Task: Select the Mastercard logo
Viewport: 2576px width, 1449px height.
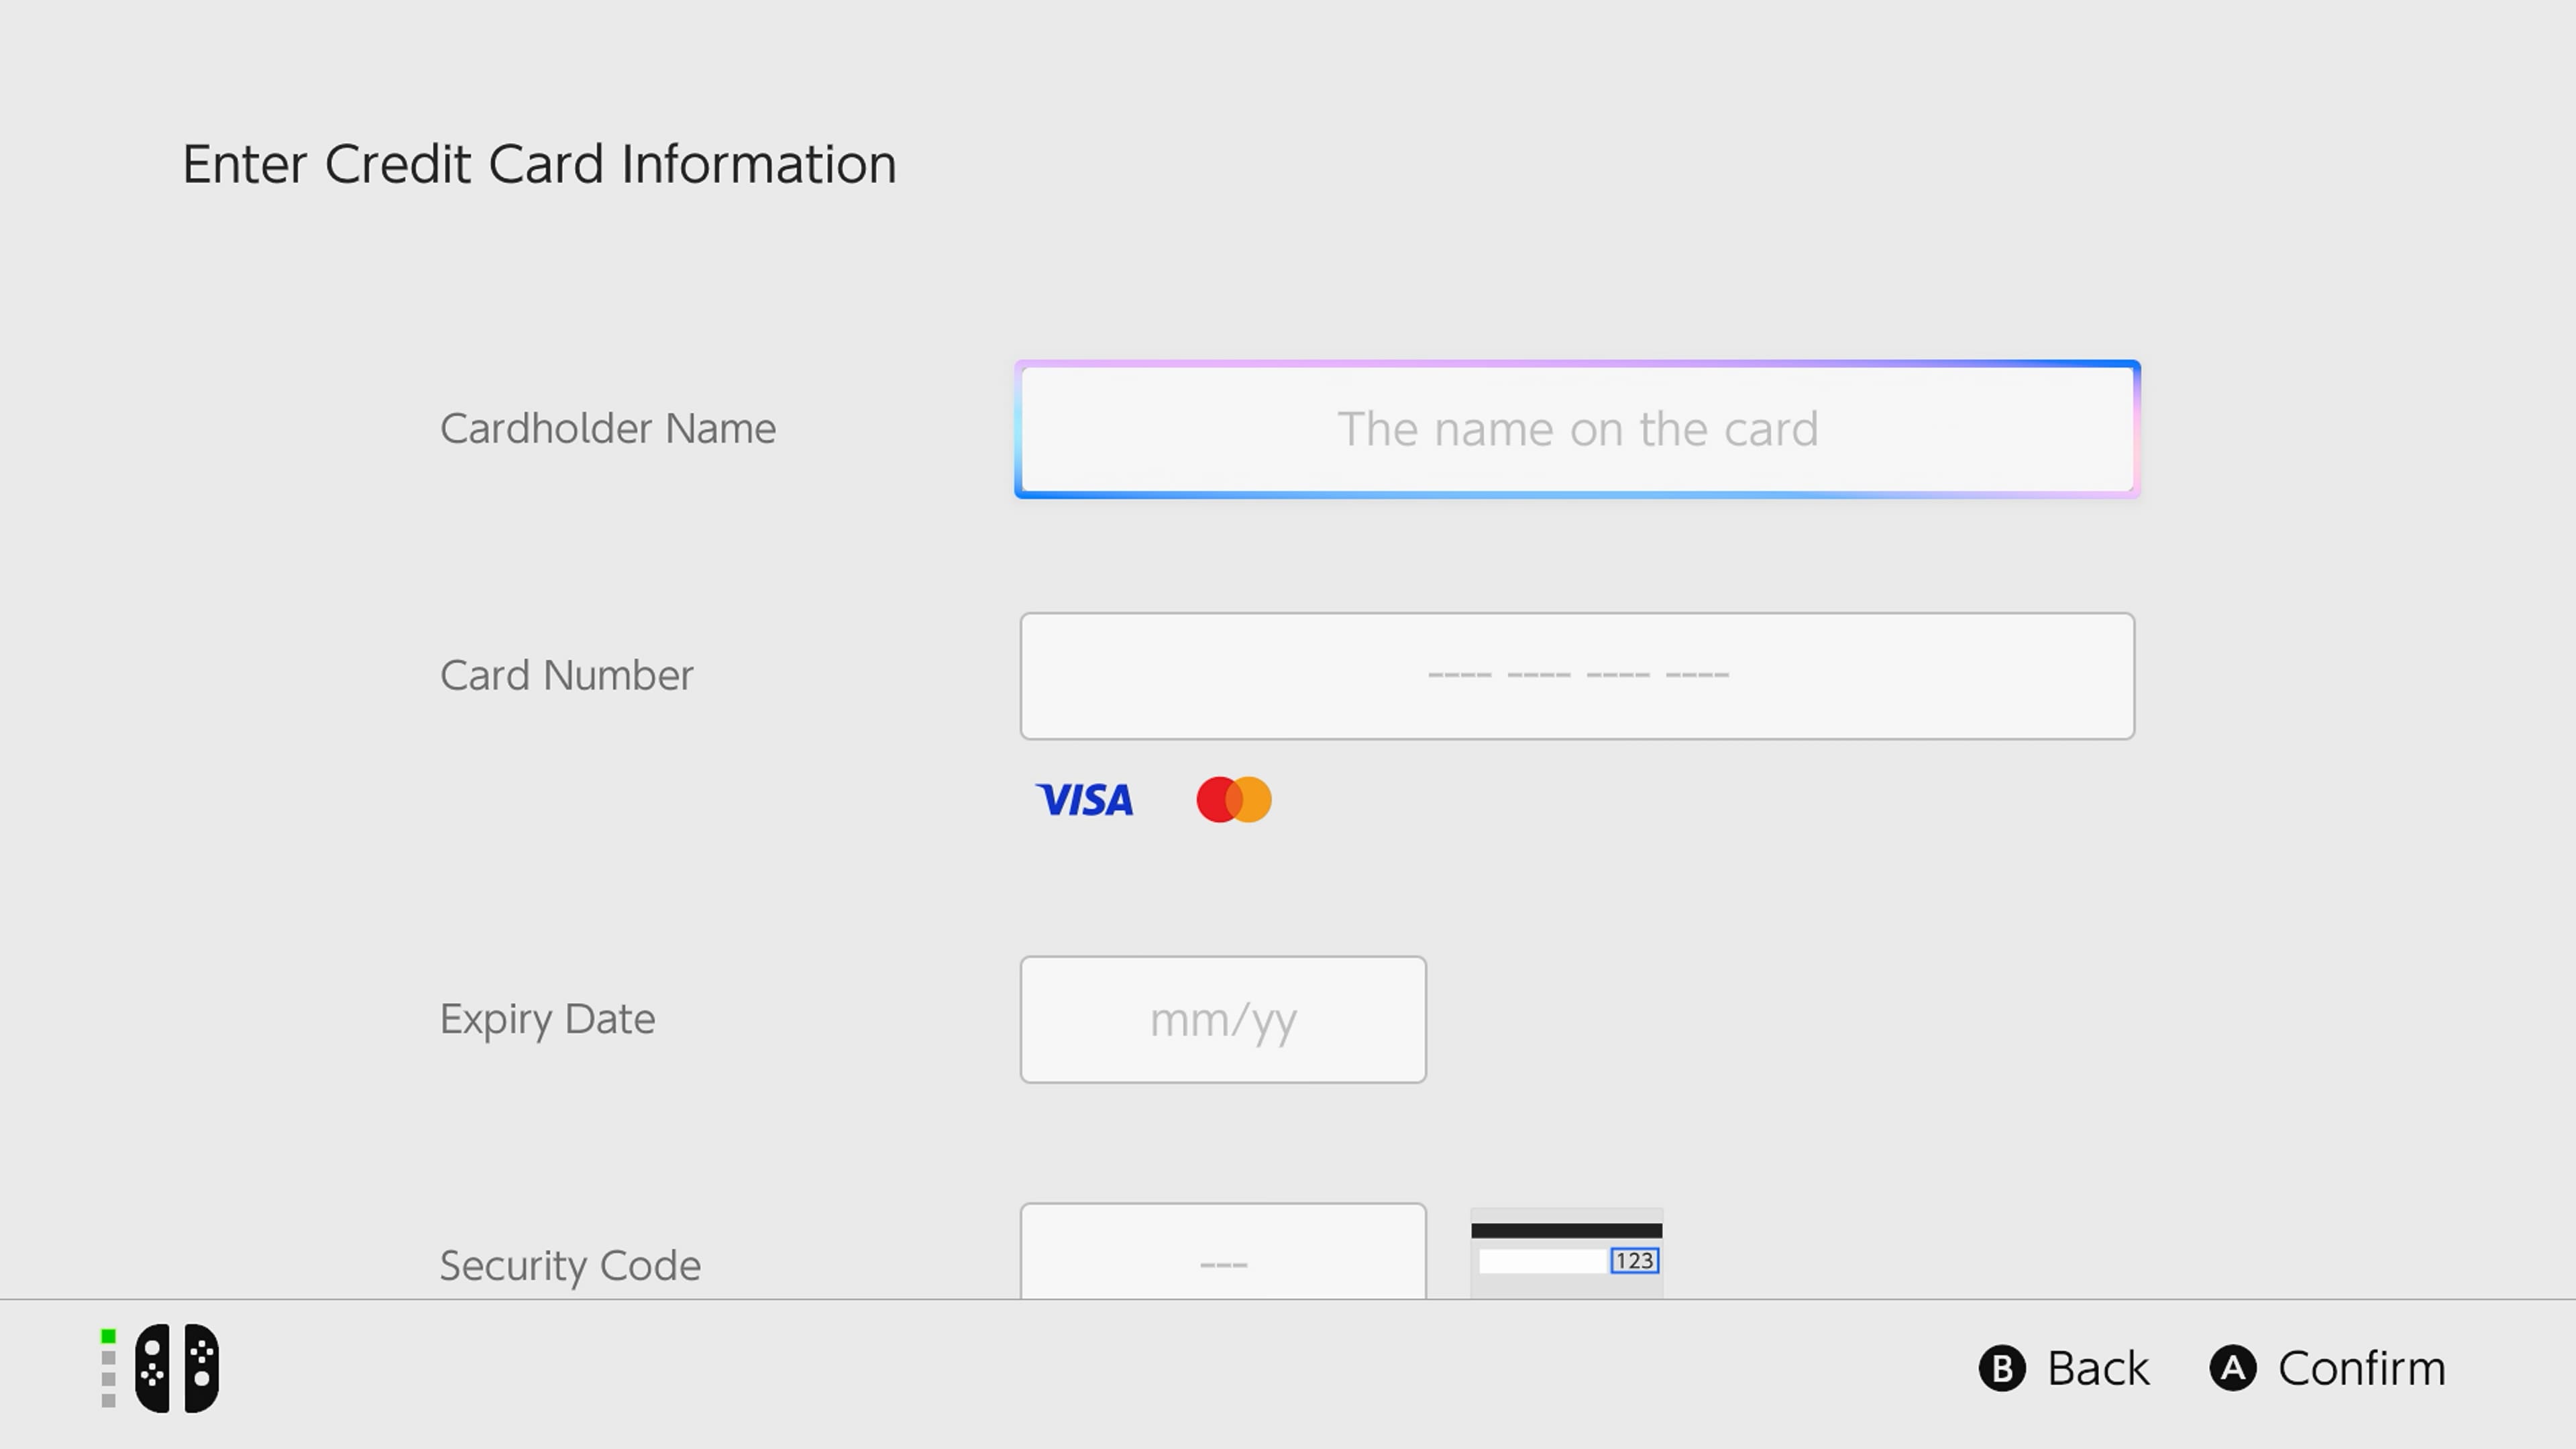Action: [x=1232, y=800]
